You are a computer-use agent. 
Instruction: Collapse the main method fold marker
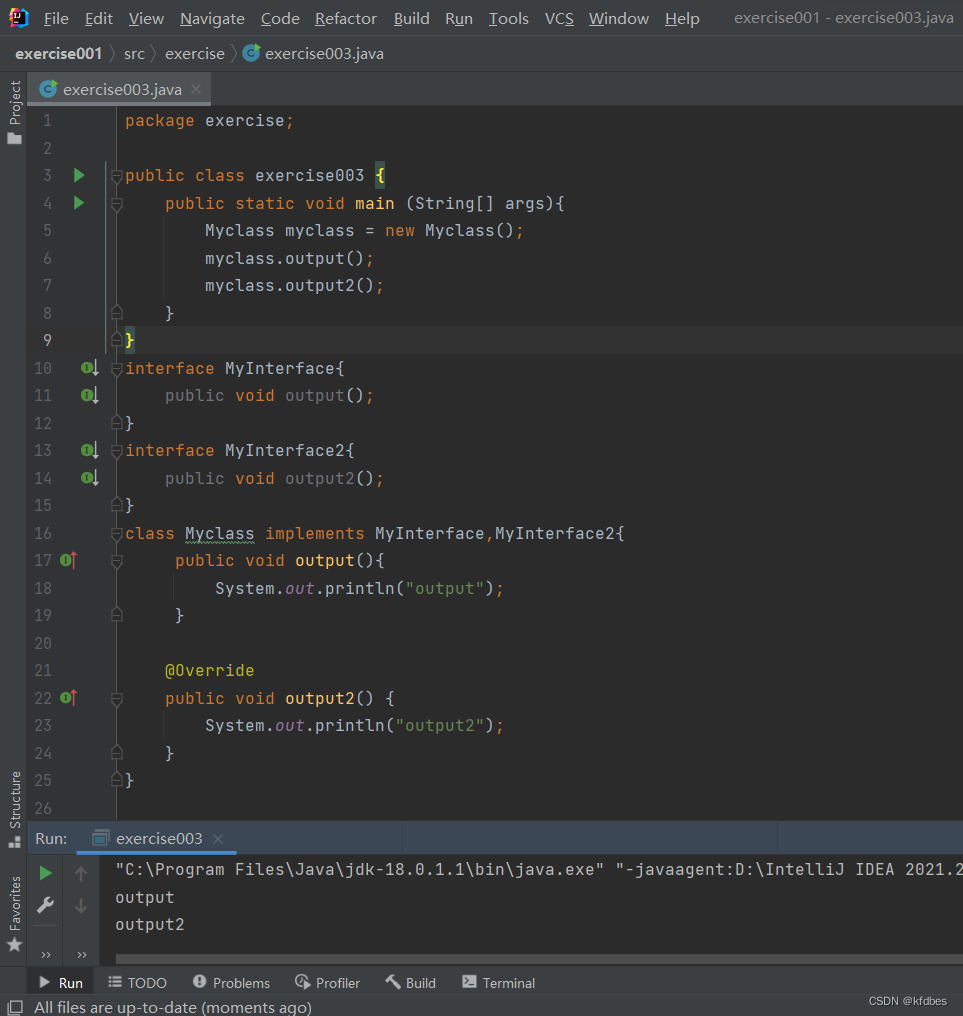[116, 204]
